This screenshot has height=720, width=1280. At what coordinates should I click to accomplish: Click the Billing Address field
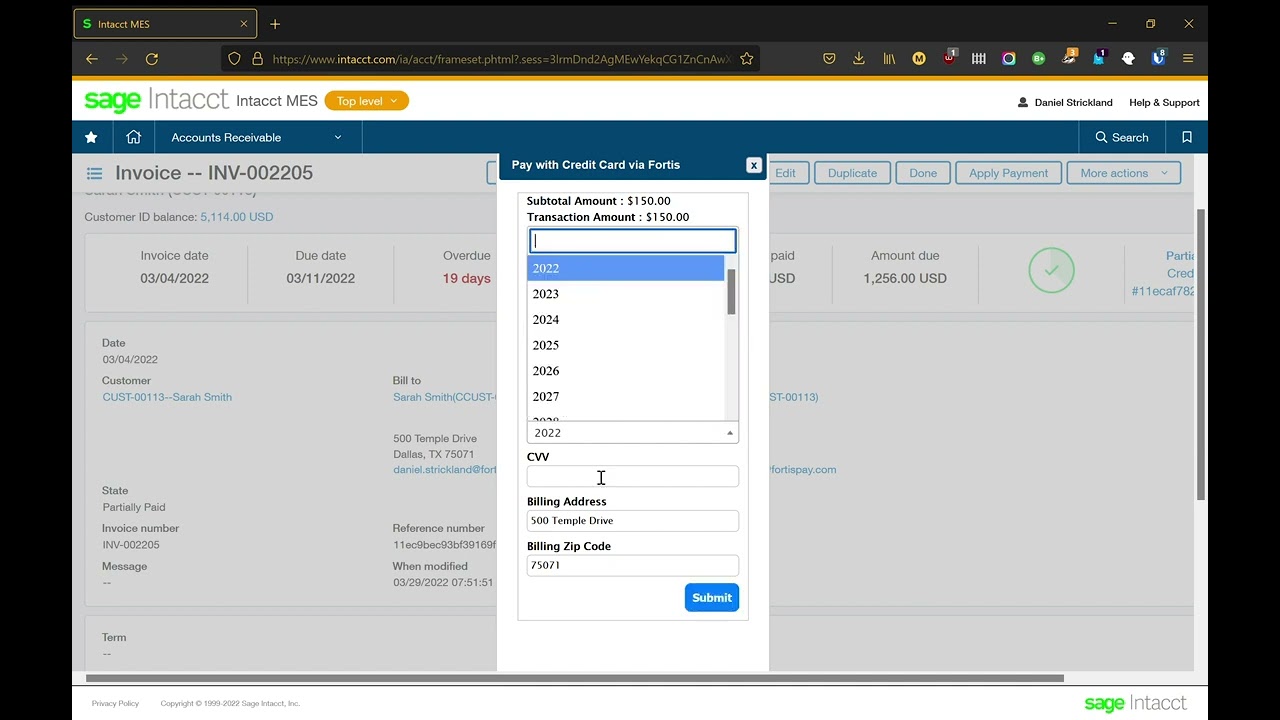(633, 521)
